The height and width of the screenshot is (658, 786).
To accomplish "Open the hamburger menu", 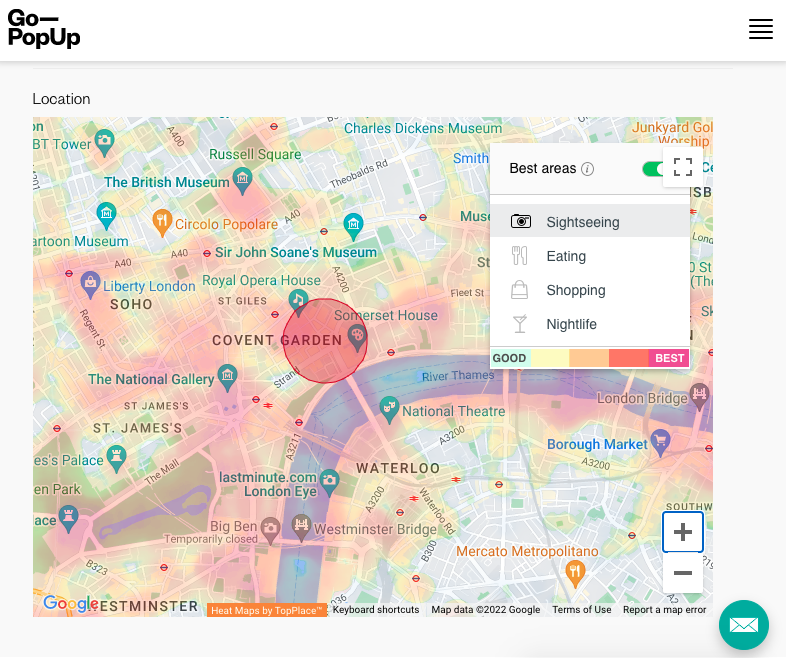I will click(x=760, y=29).
